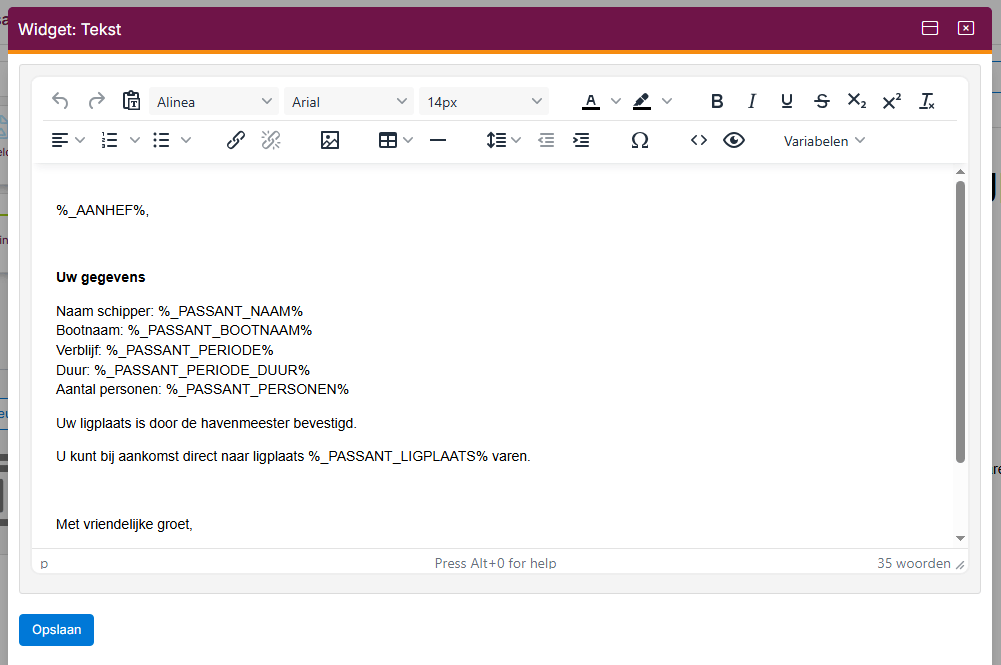This screenshot has height=665, width=1001.
Task: Toggle underline formatting
Action: coord(786,101)
